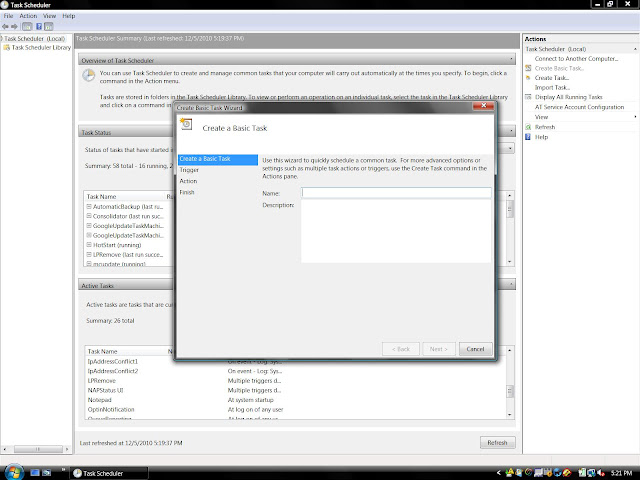The height and width of the screenshot is (480, 640).
Task: Expand the View submenu in Actions pane
Action: (635, 117)
